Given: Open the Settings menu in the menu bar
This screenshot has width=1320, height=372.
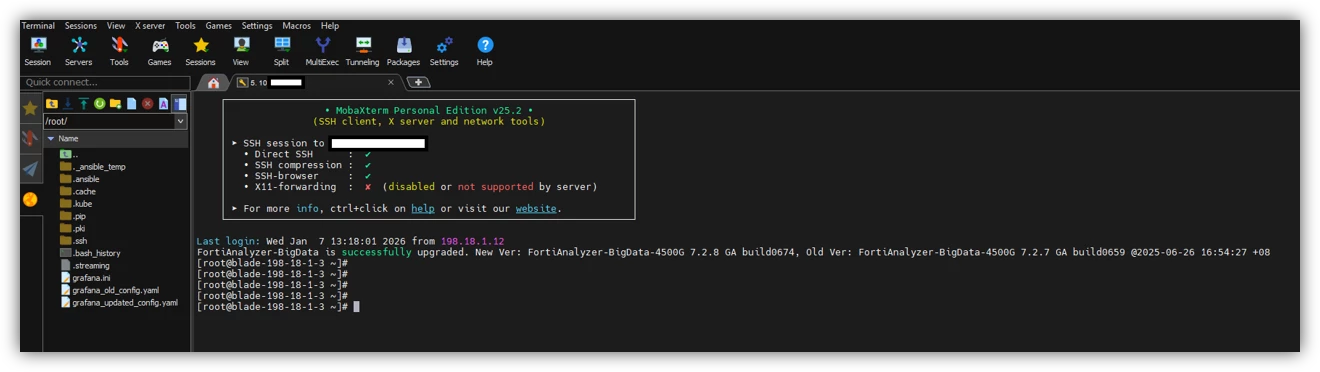Looking at the screenshot, I should click(257, 26).
